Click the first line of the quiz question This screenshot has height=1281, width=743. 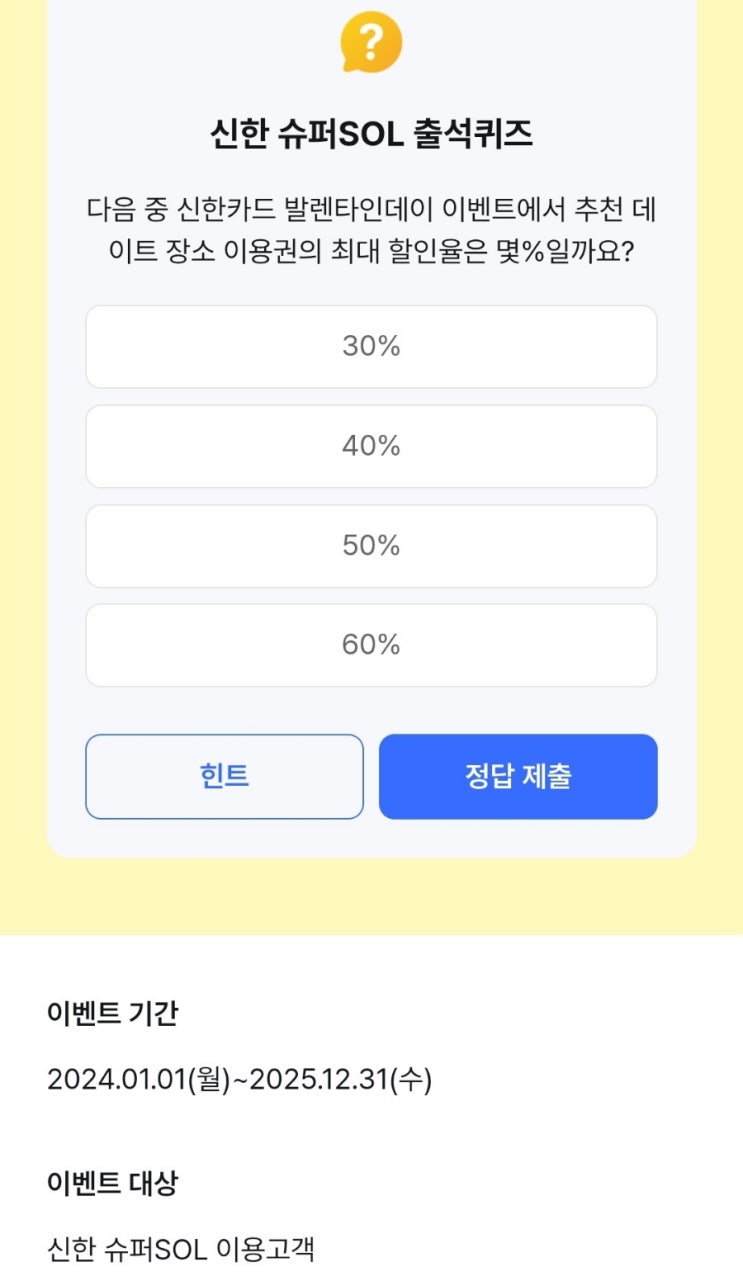tap(371, 211)
